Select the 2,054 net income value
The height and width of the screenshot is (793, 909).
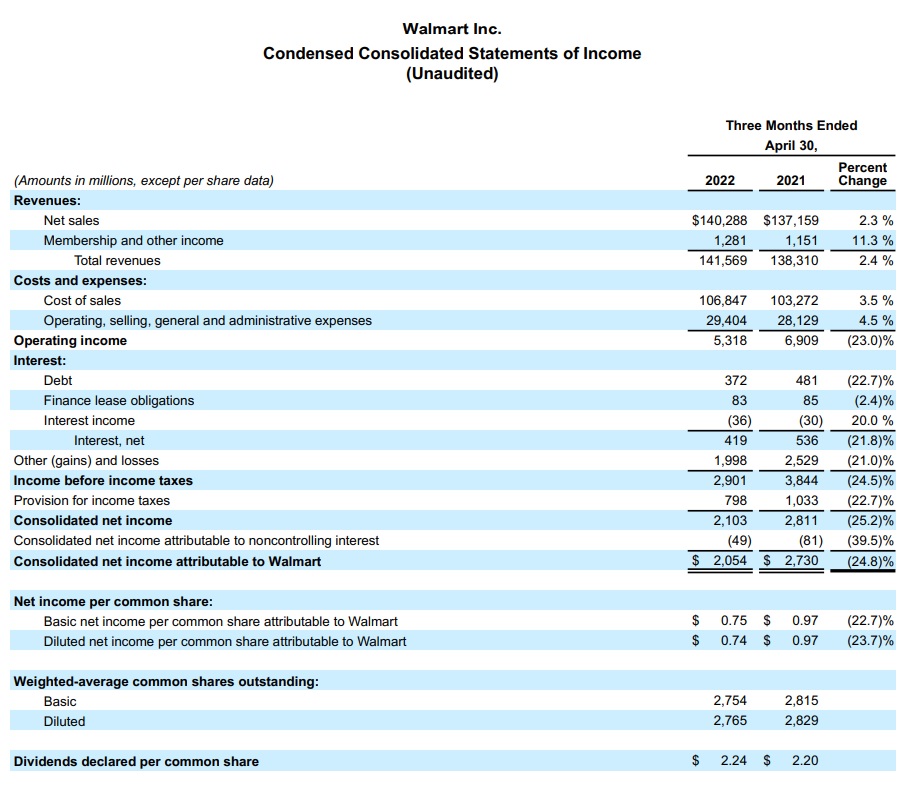(x=730, y=561)
